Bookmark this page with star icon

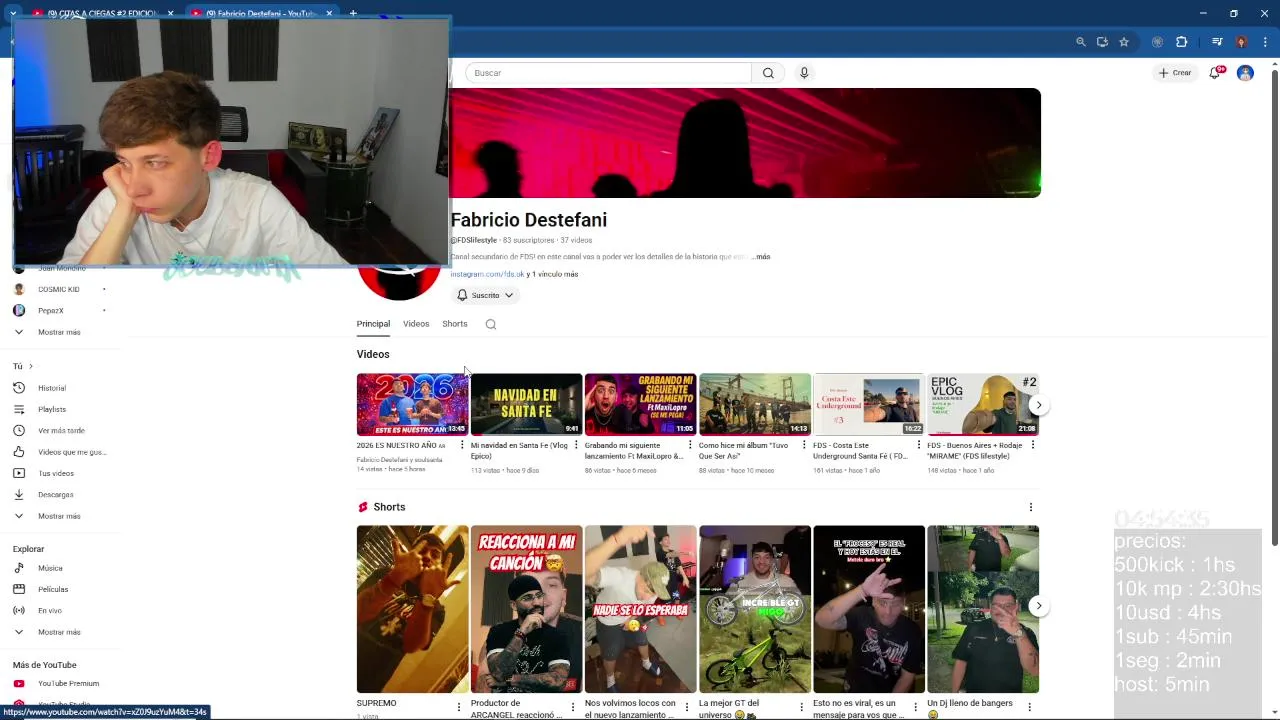(x=1124, y=42)
